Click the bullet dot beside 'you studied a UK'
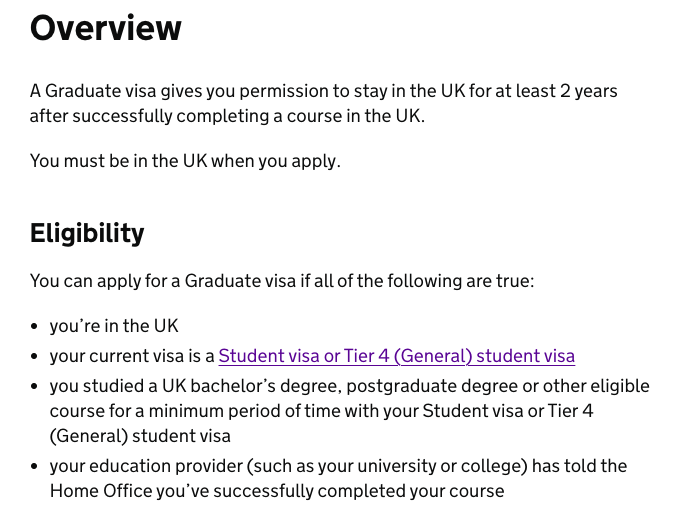The image size is (686, 518). pyautogui.click(x=35, y=387)
